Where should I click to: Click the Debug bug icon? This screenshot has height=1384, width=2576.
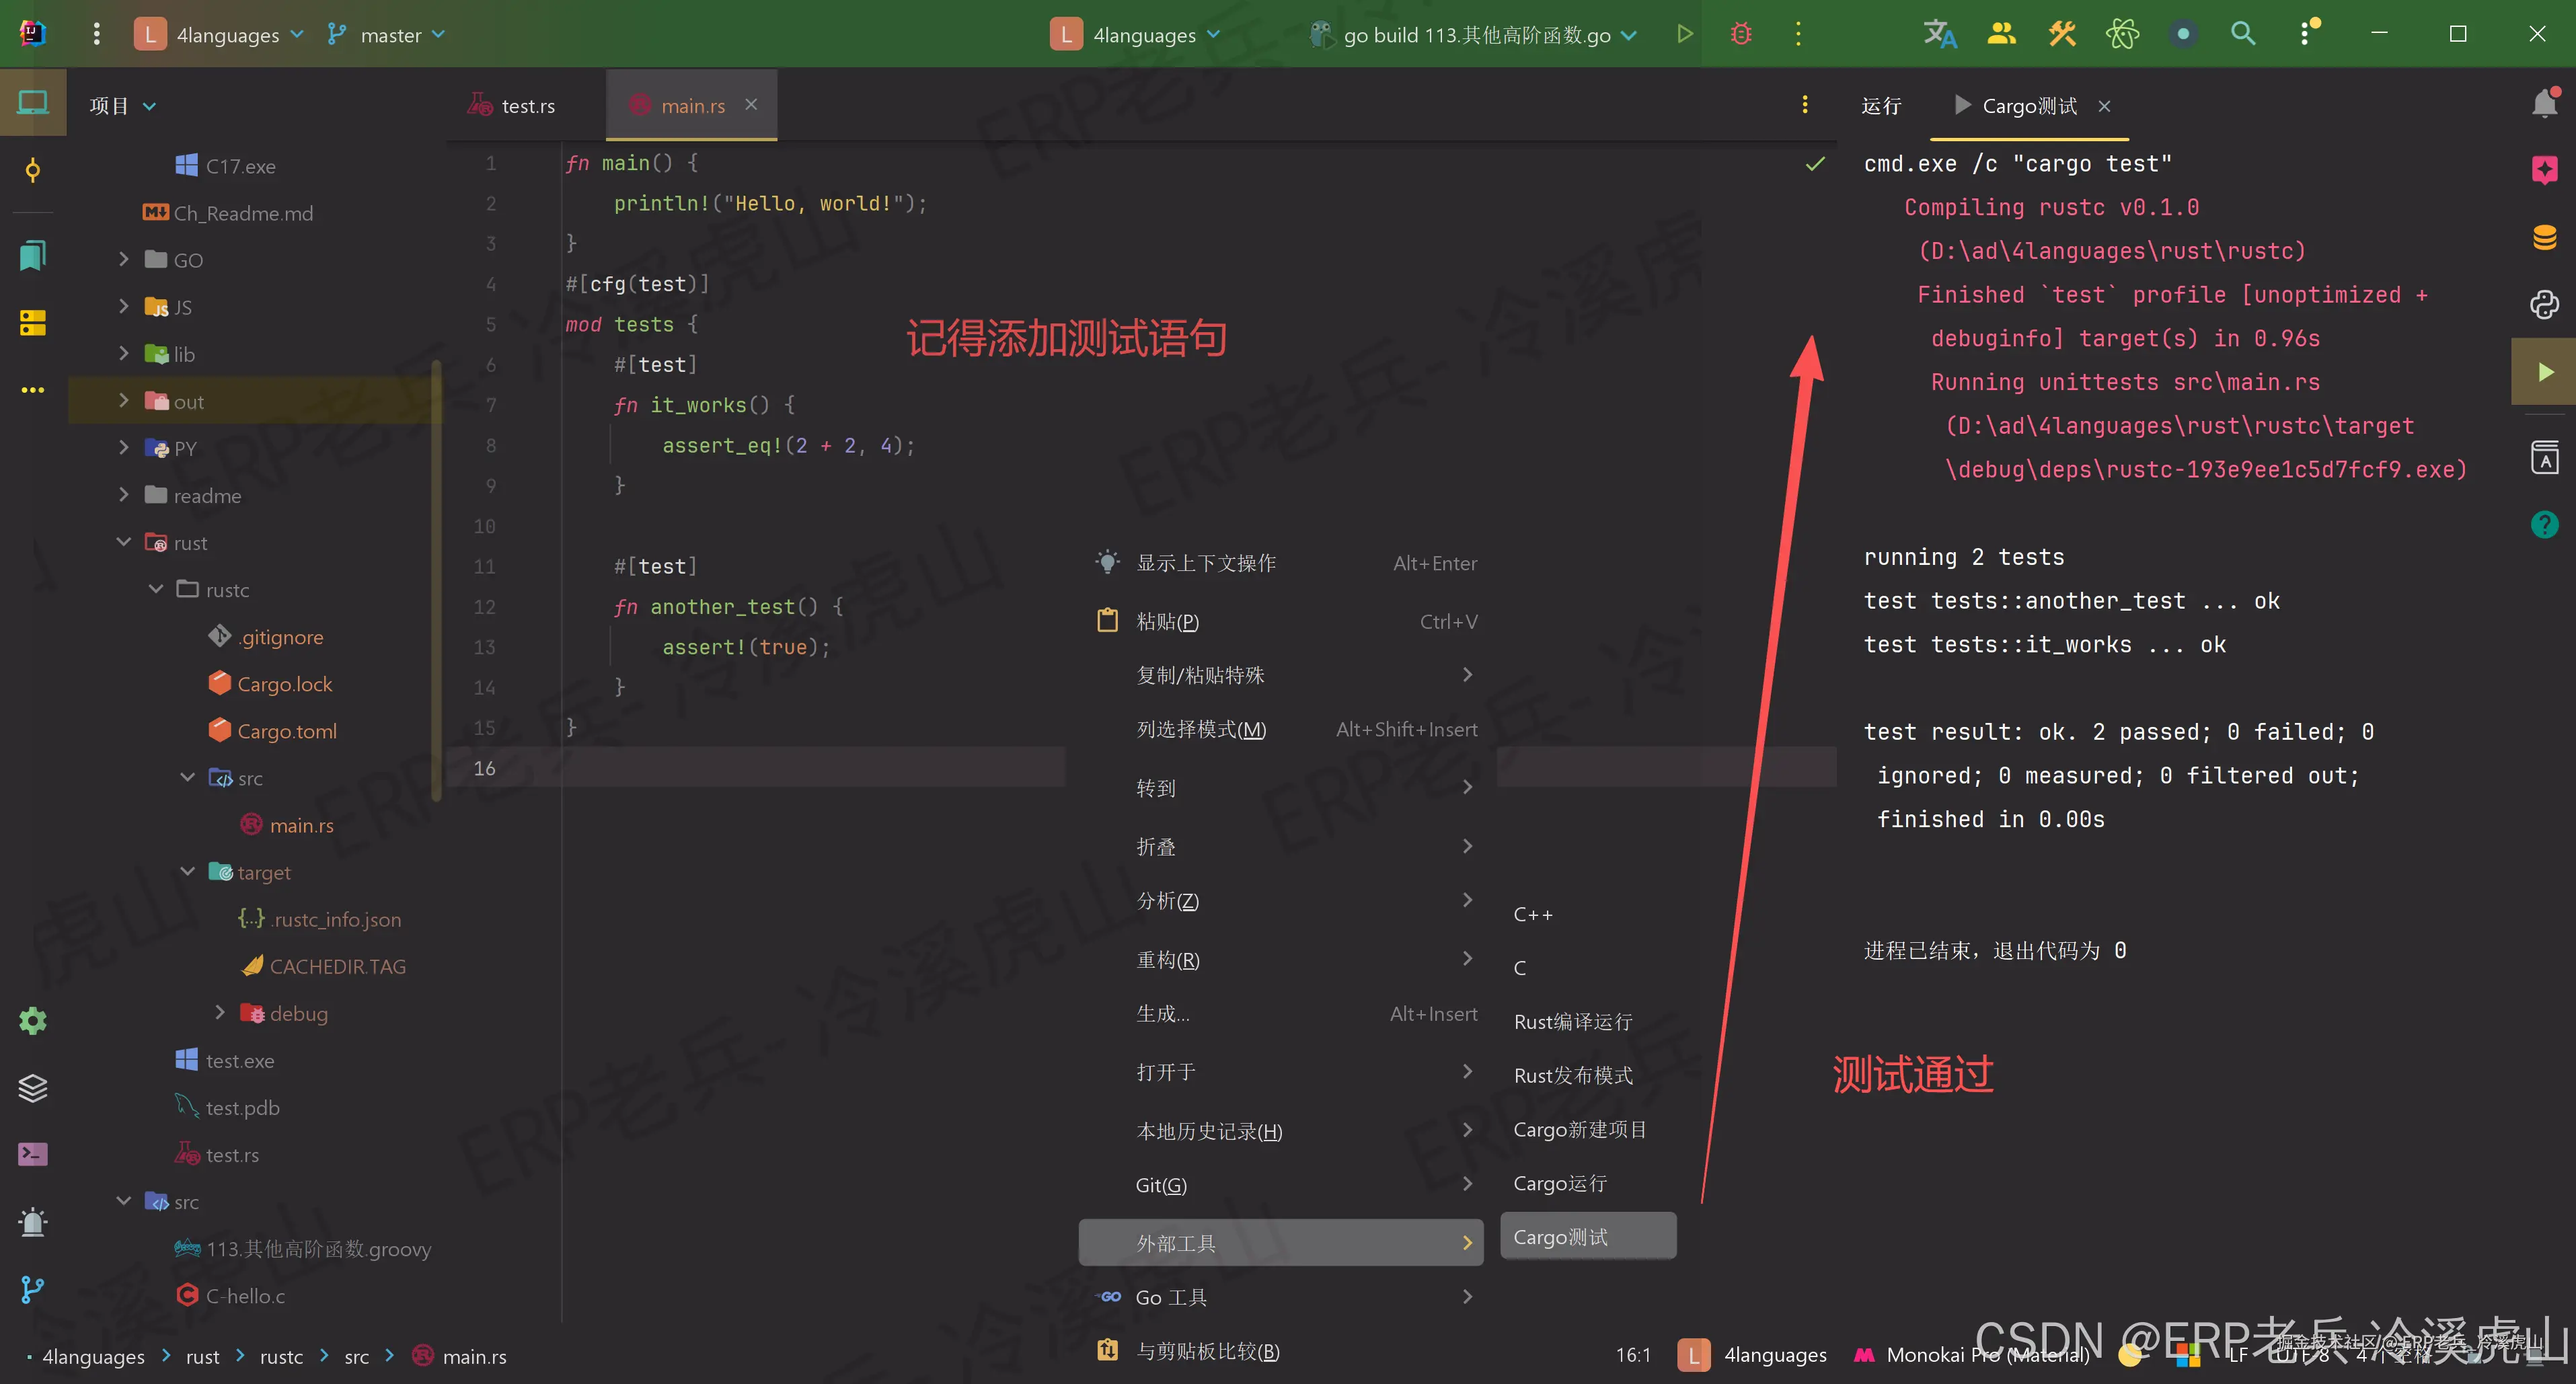tap(1741, 34)
